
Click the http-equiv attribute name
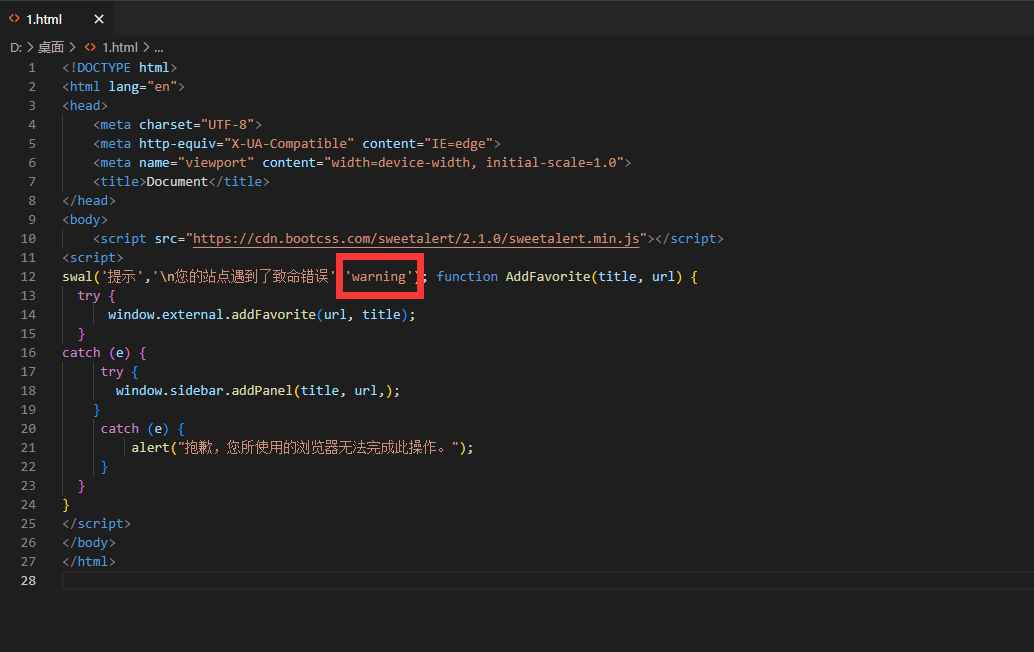click(177, 144)
